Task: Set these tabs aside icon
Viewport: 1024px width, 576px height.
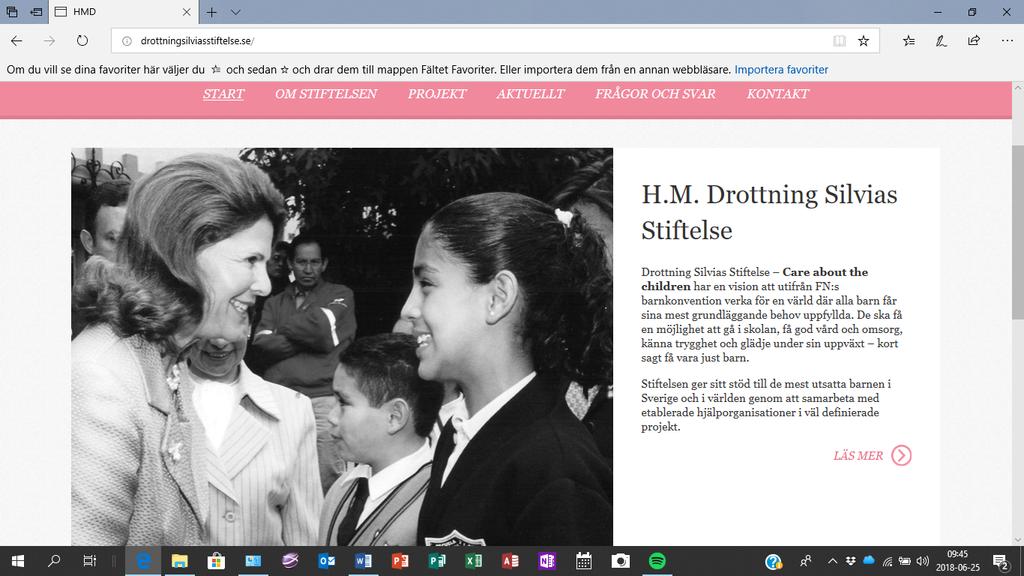Action: click(36, 12)
